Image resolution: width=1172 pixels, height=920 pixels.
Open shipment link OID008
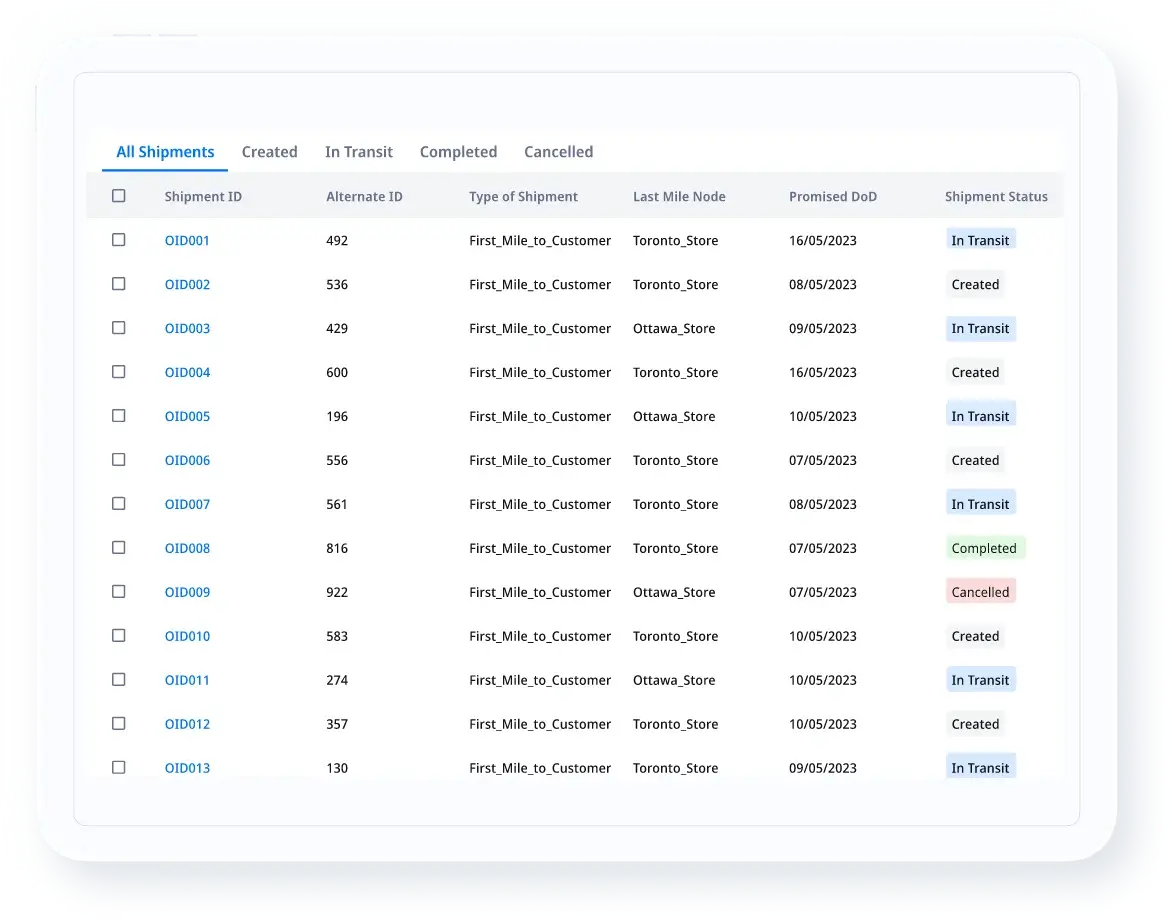tap(187, 549)
